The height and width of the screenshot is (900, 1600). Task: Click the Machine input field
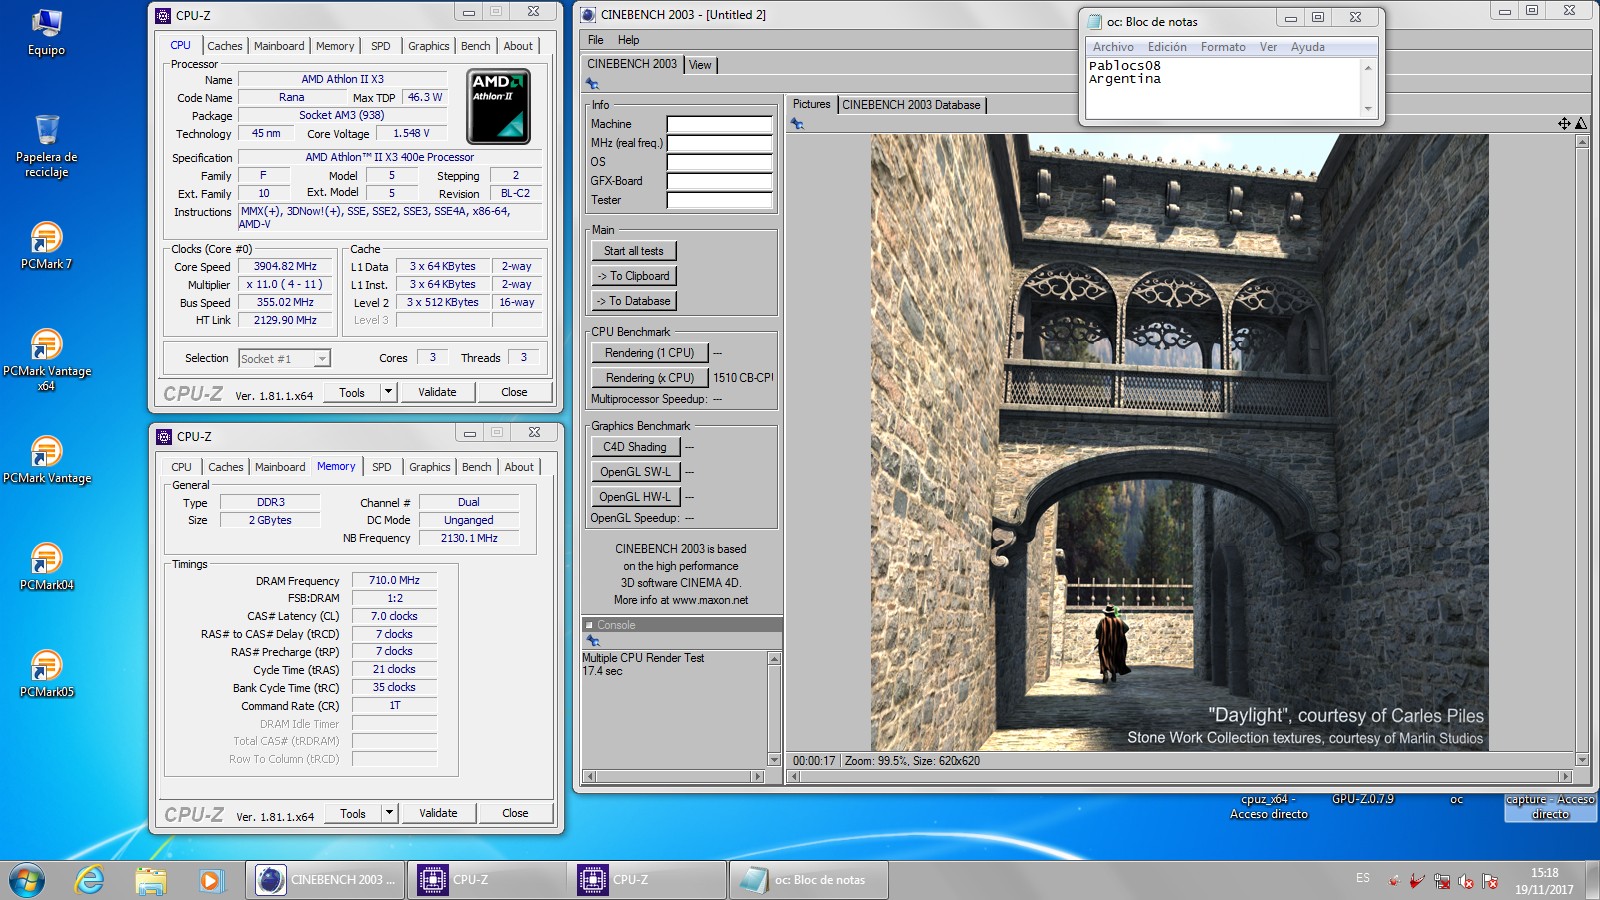[x=720, y=125]
